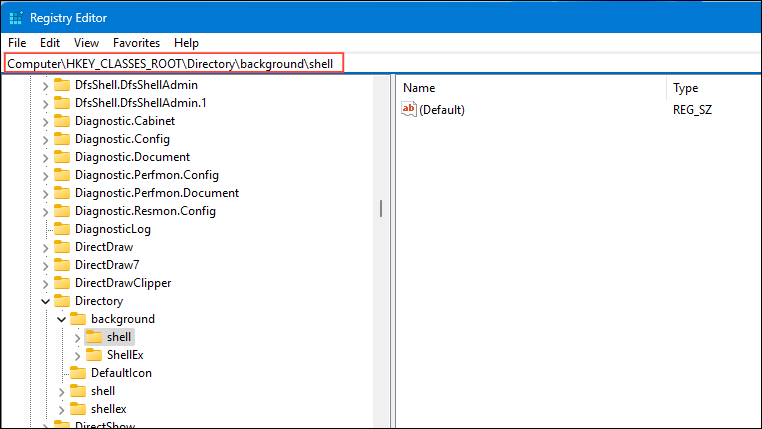Click the Directory folder icon
The height and width of the screenshot is (429, 762).
coord(62,300)
